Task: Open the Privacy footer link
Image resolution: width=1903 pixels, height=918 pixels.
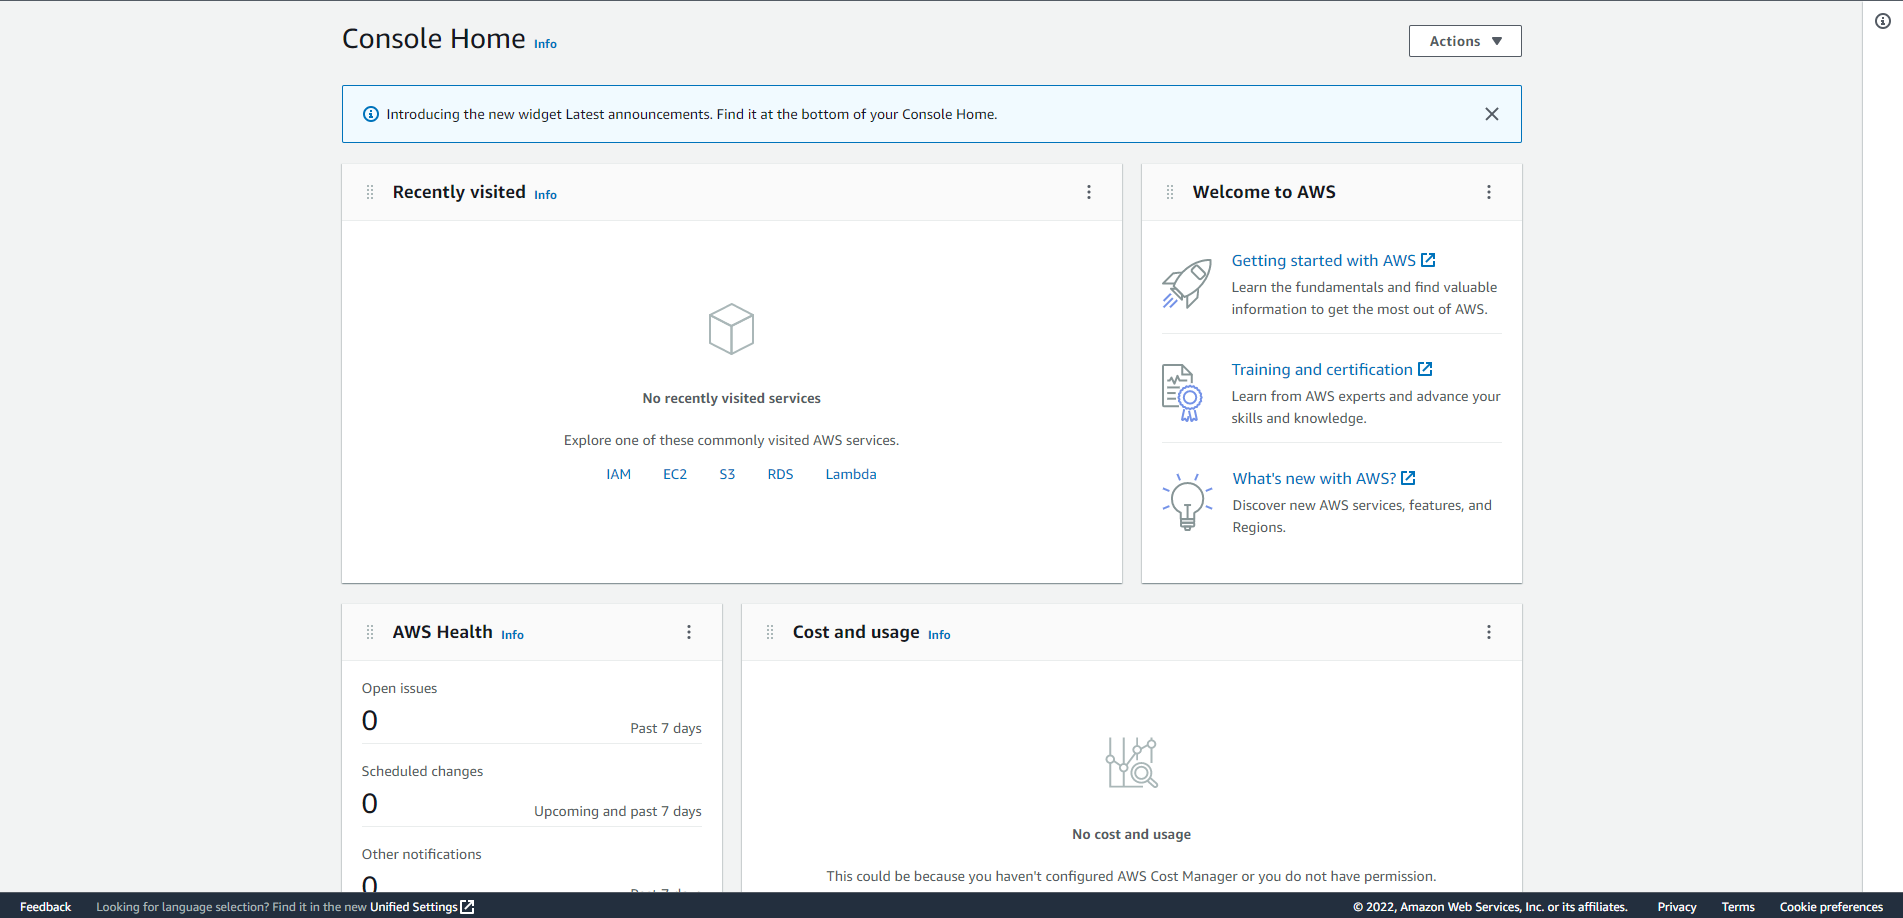Action: (x=1677, y=907)
